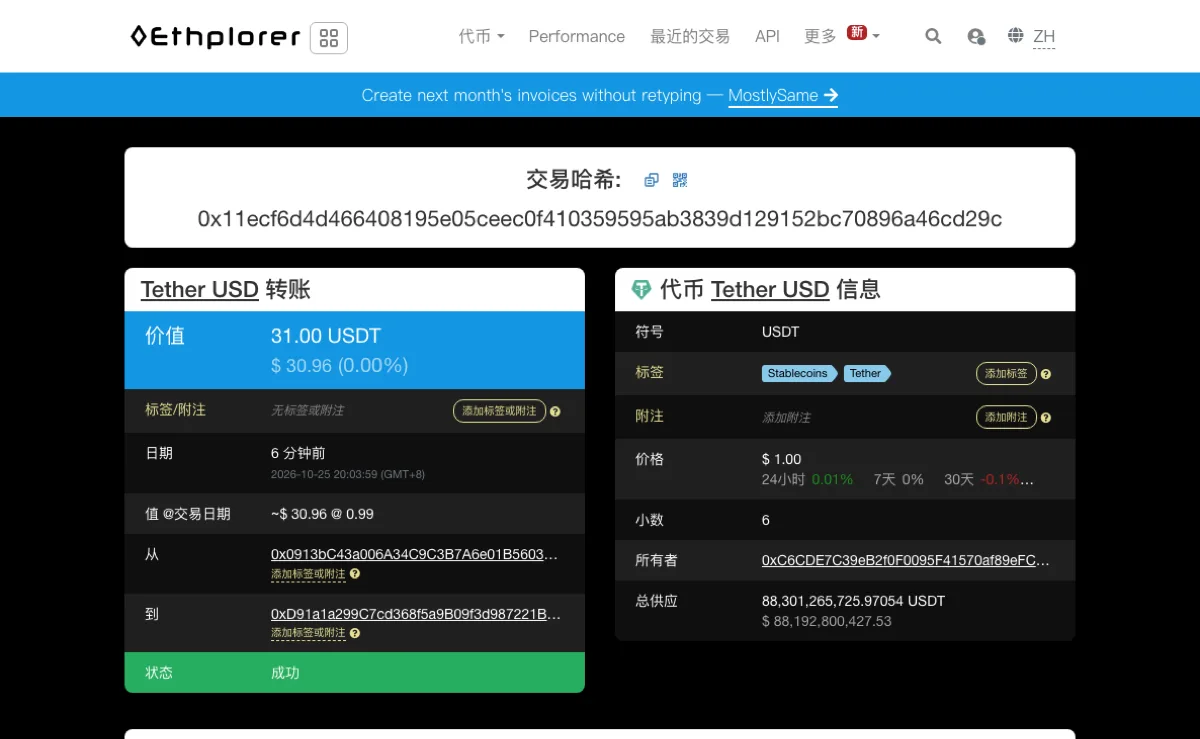Open the apps grid icon beside logo
This screenshot has height=739, width=1200.
point(329,38)
